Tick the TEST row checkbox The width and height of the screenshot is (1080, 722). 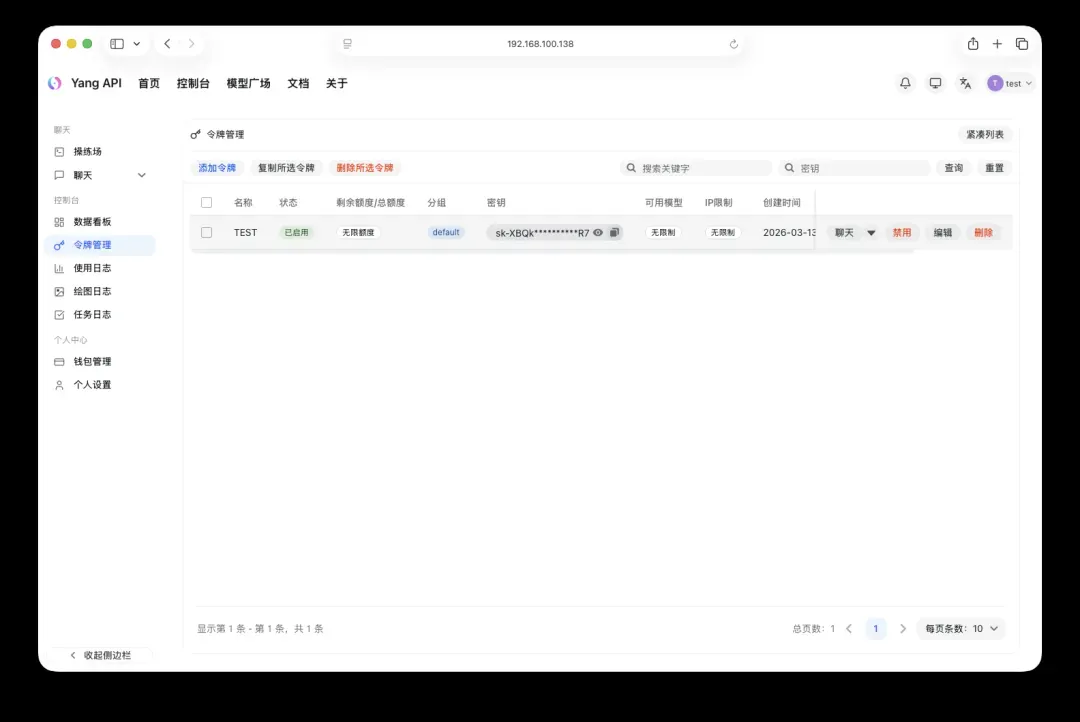click(x=207, y=232)
